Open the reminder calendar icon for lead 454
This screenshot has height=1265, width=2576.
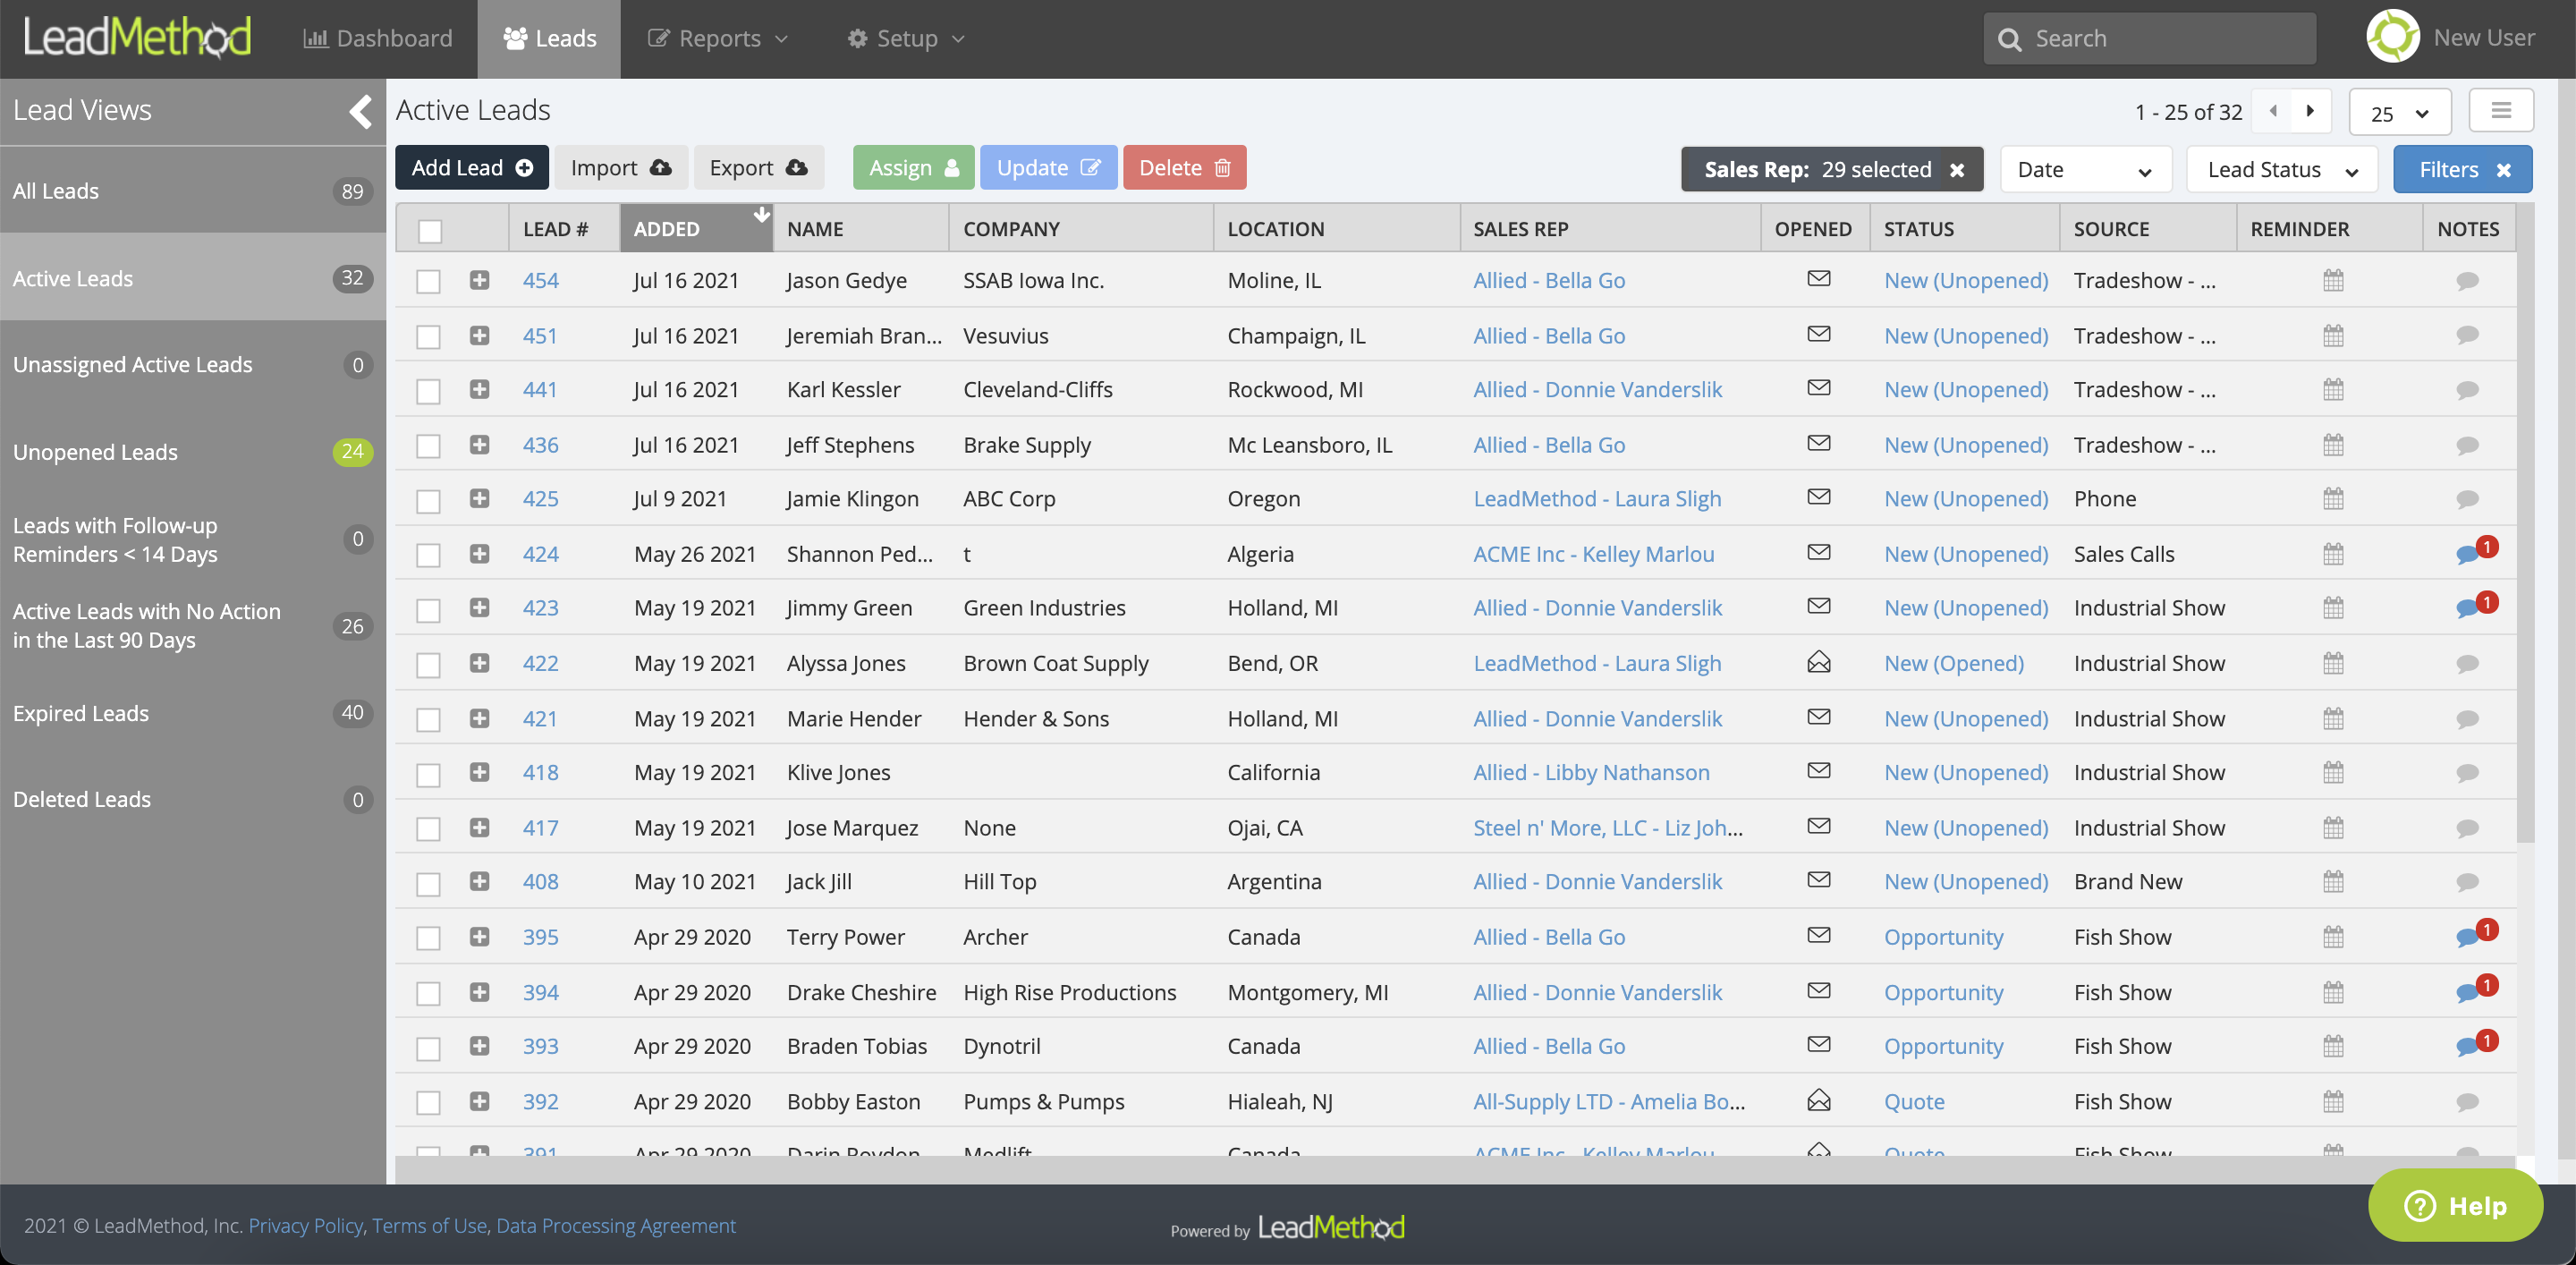coord(2333,280)
